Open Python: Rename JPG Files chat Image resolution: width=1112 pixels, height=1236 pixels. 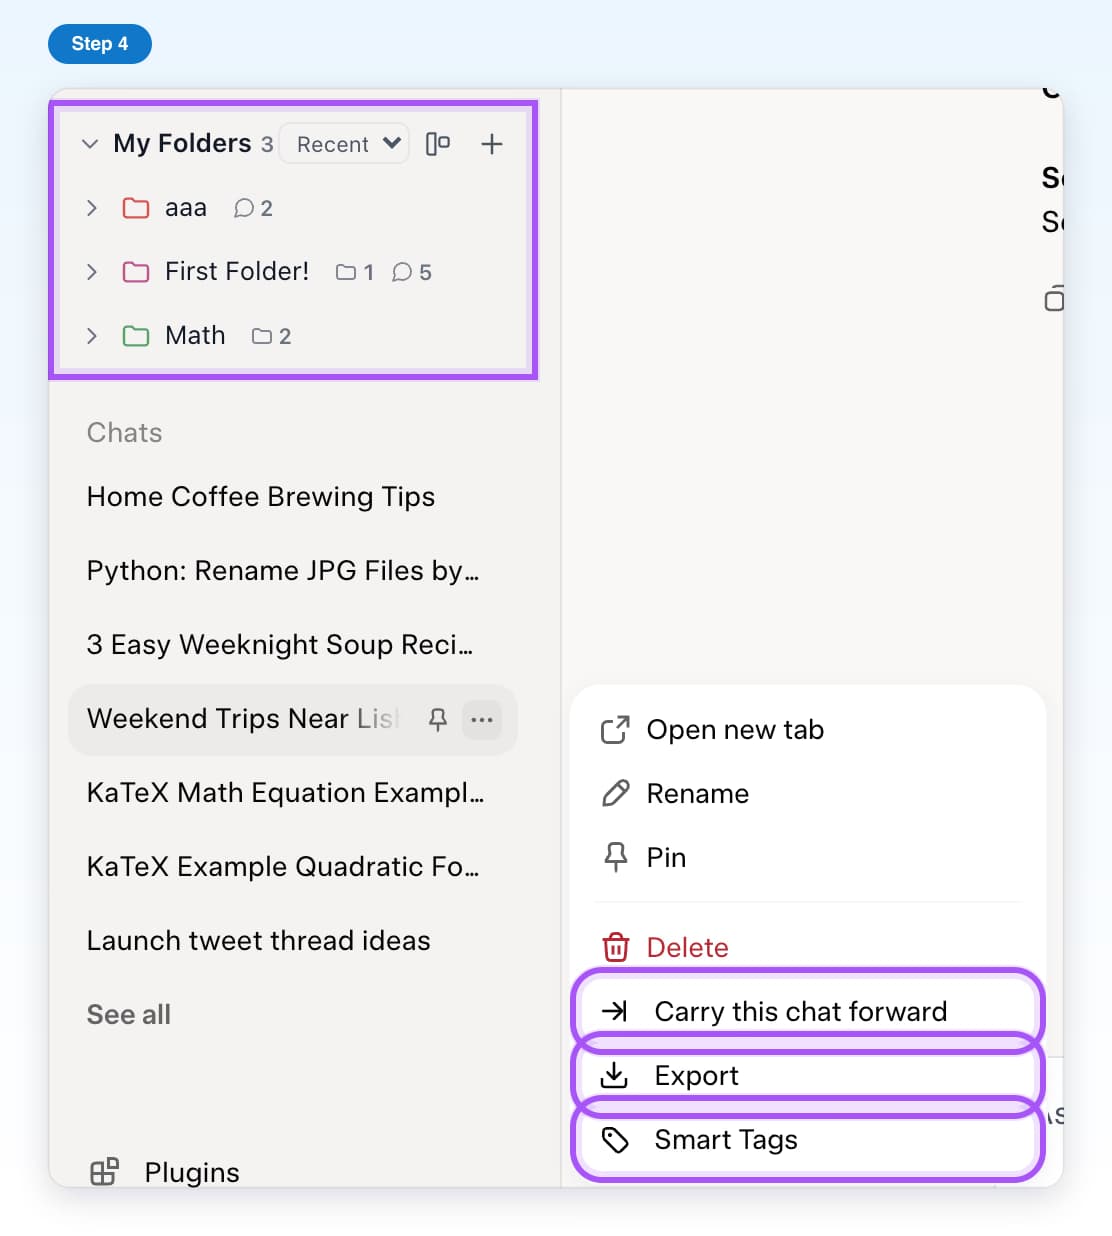pyautogui.click(x=283, y=571)
